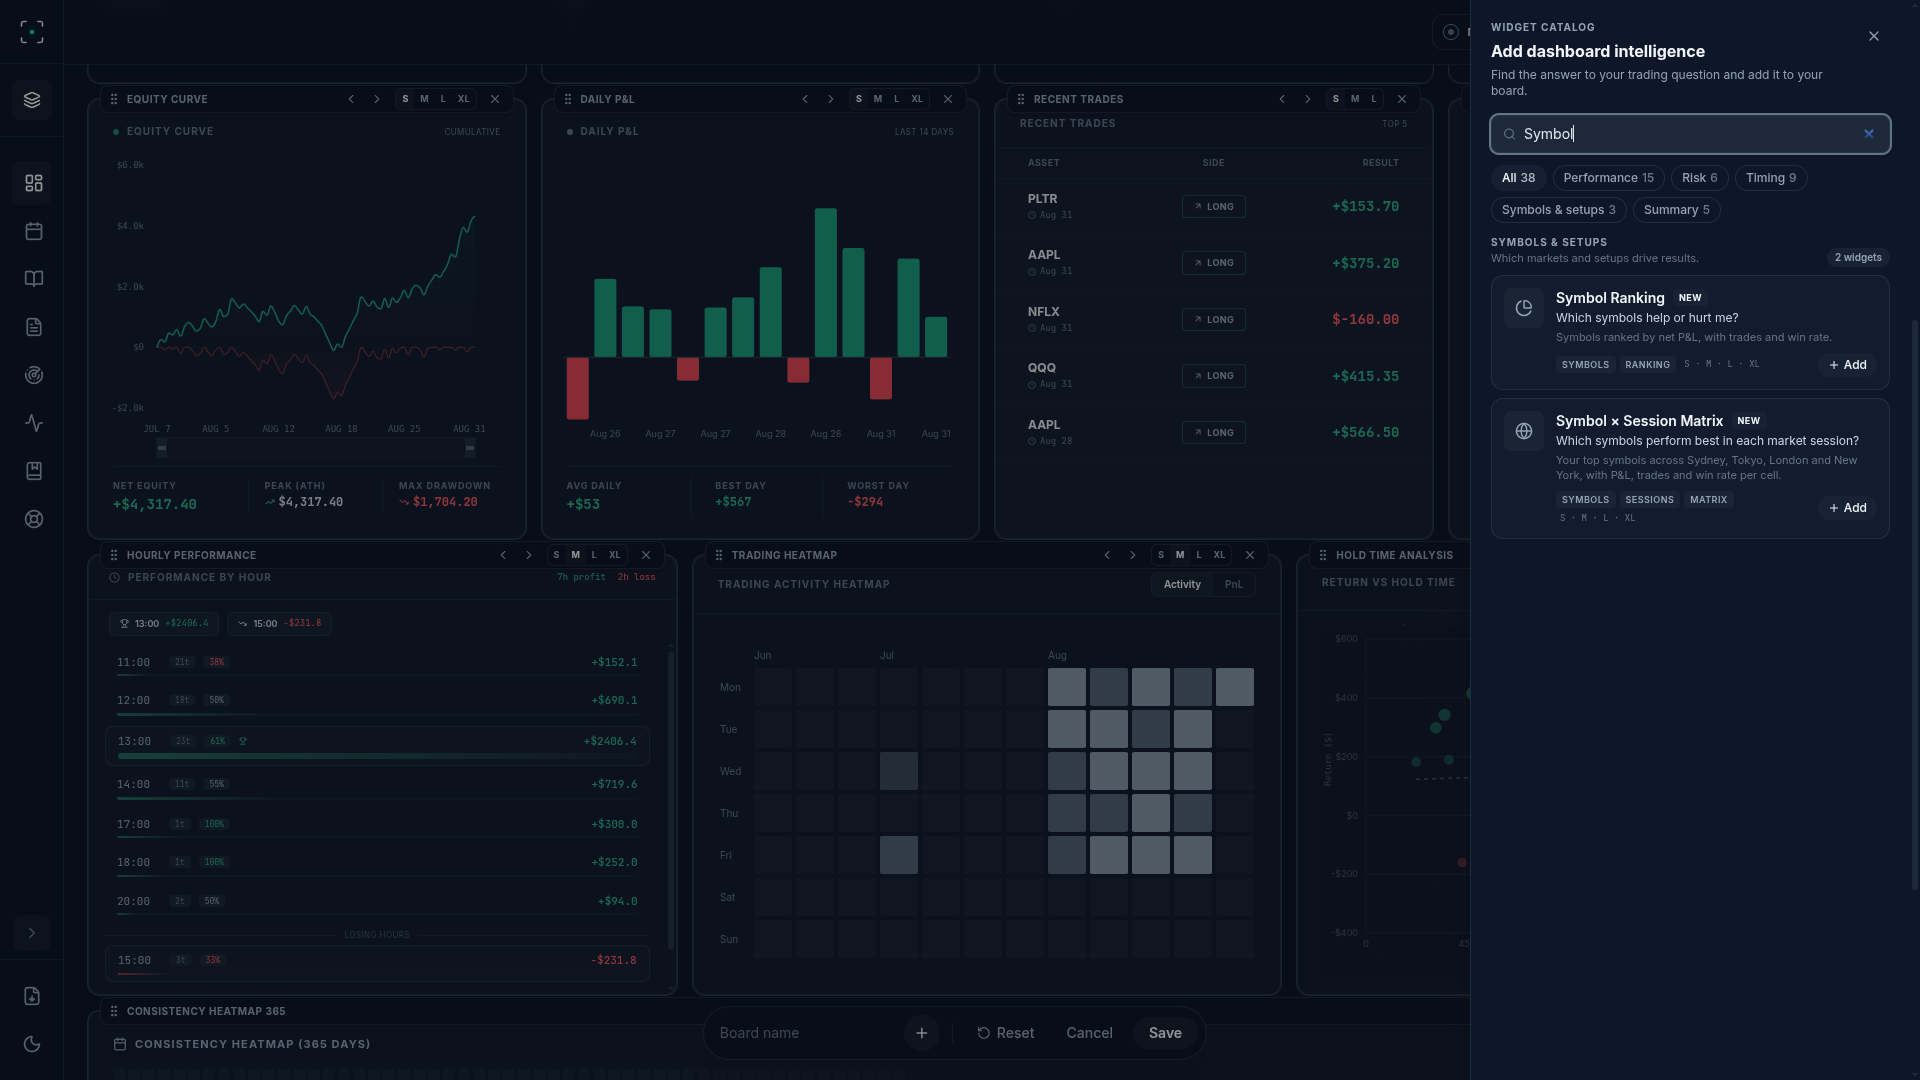
Task: Filter catalog by Summary
Action: [1676, 210]
